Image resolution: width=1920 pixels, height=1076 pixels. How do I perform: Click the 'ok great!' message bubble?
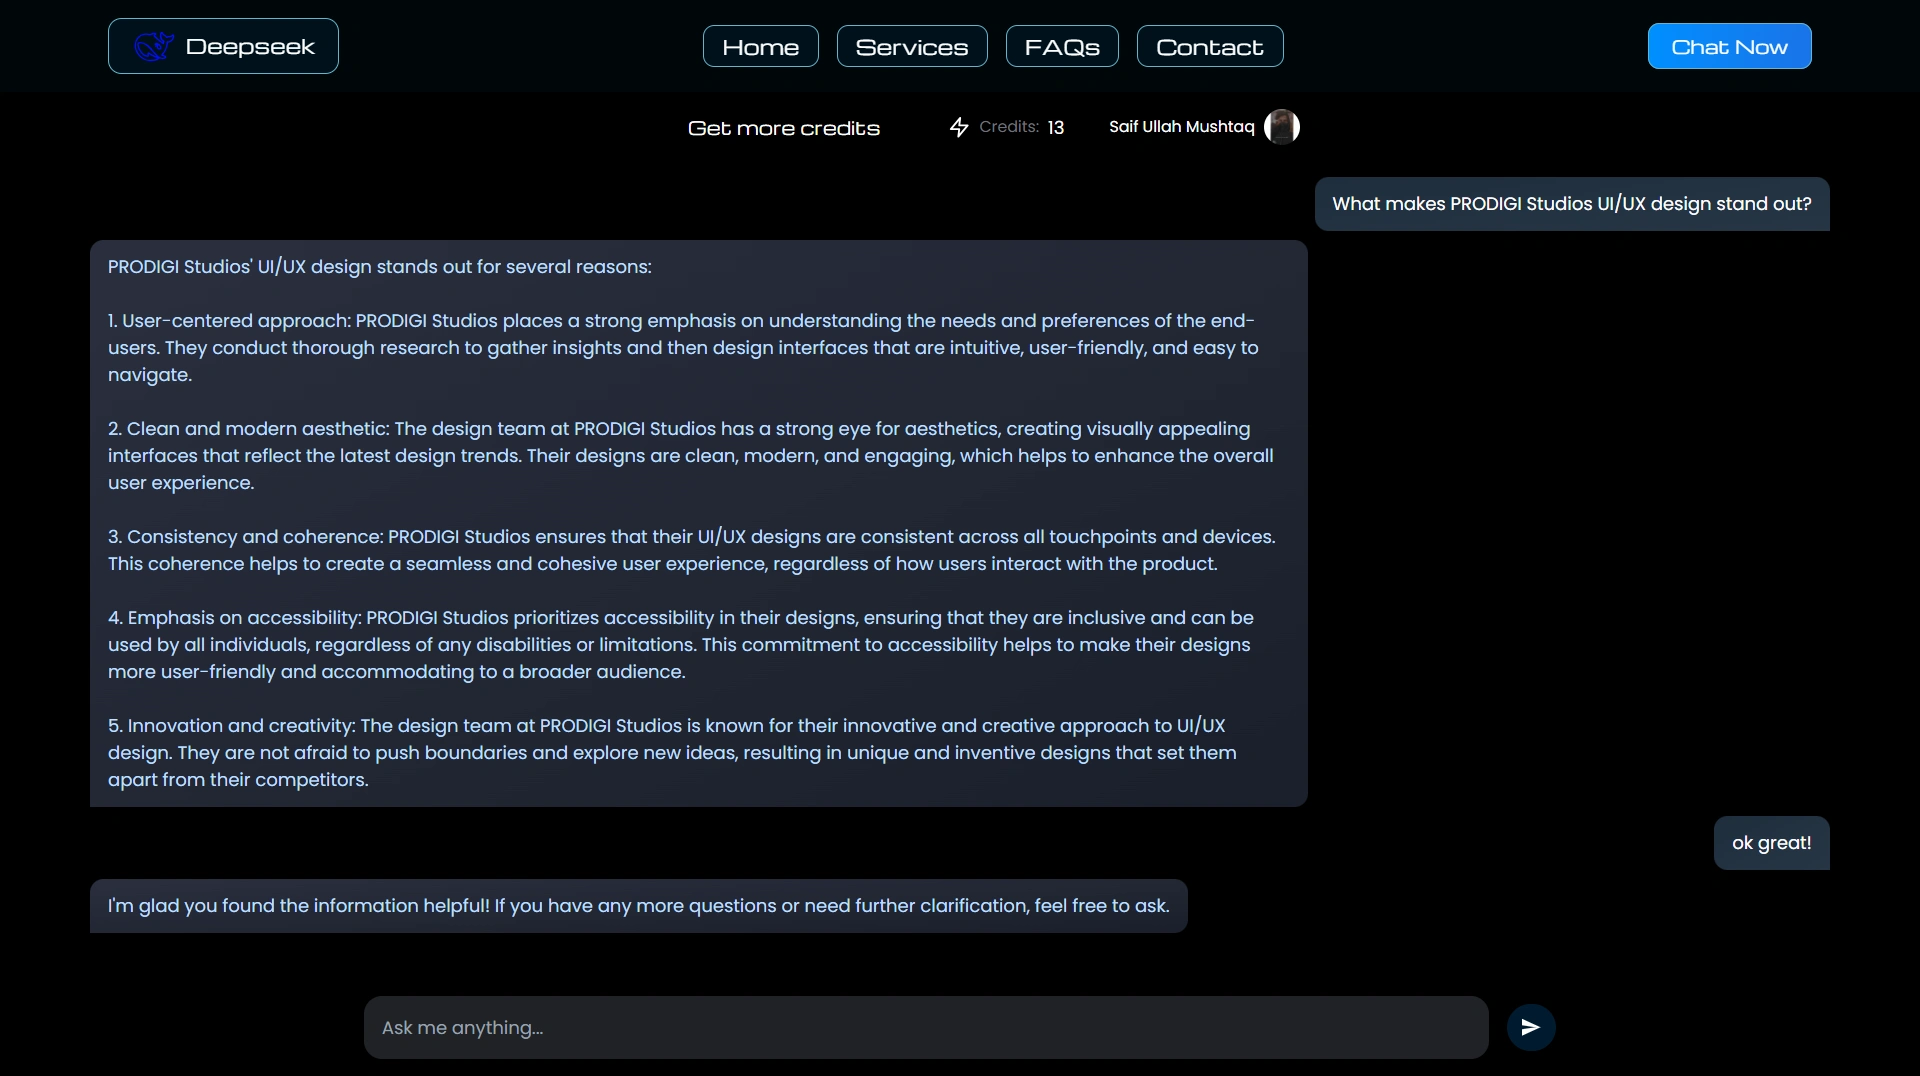1772,843
